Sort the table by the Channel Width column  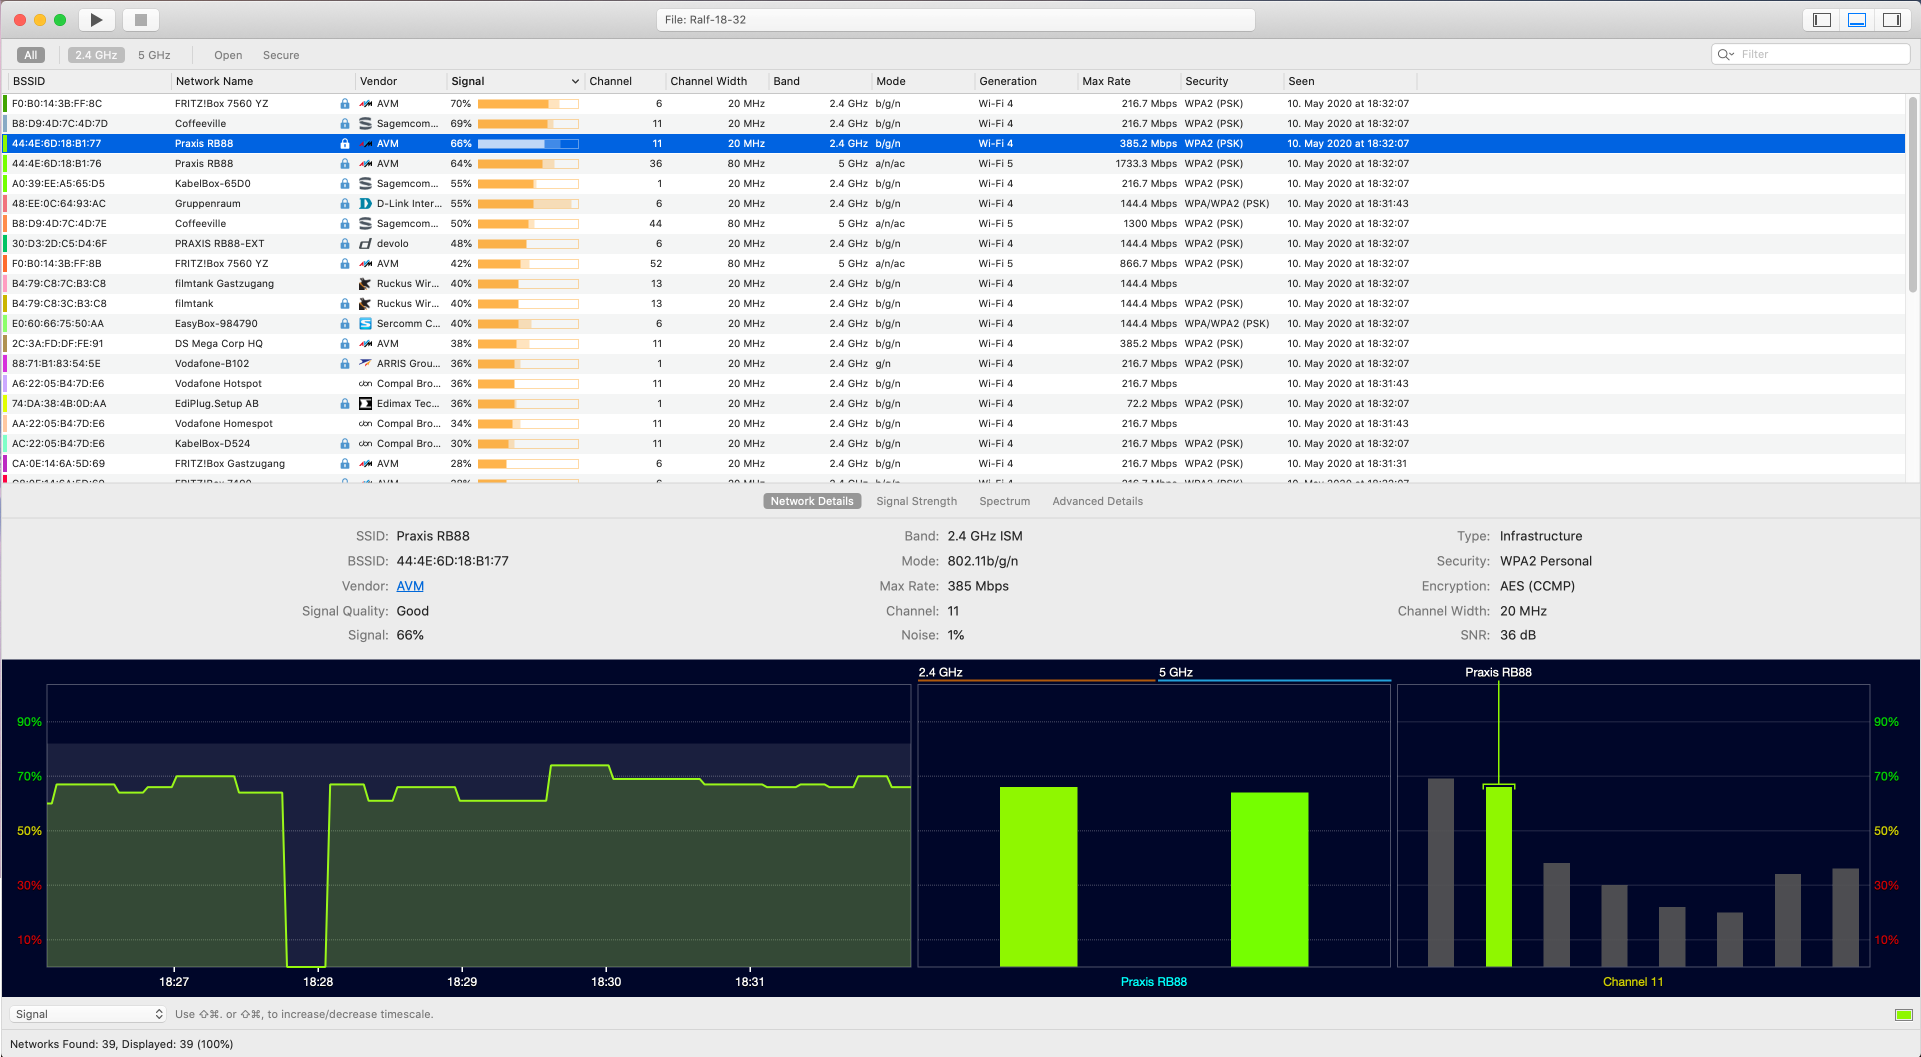pos(716,82)
